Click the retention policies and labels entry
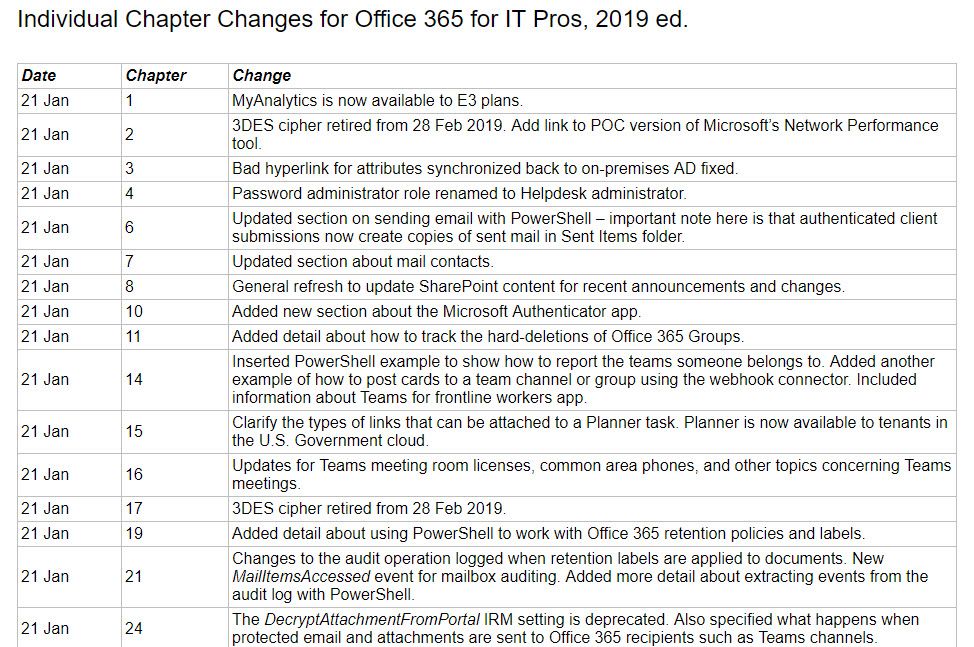Screen dimensions: 974x647 (548, 533)
